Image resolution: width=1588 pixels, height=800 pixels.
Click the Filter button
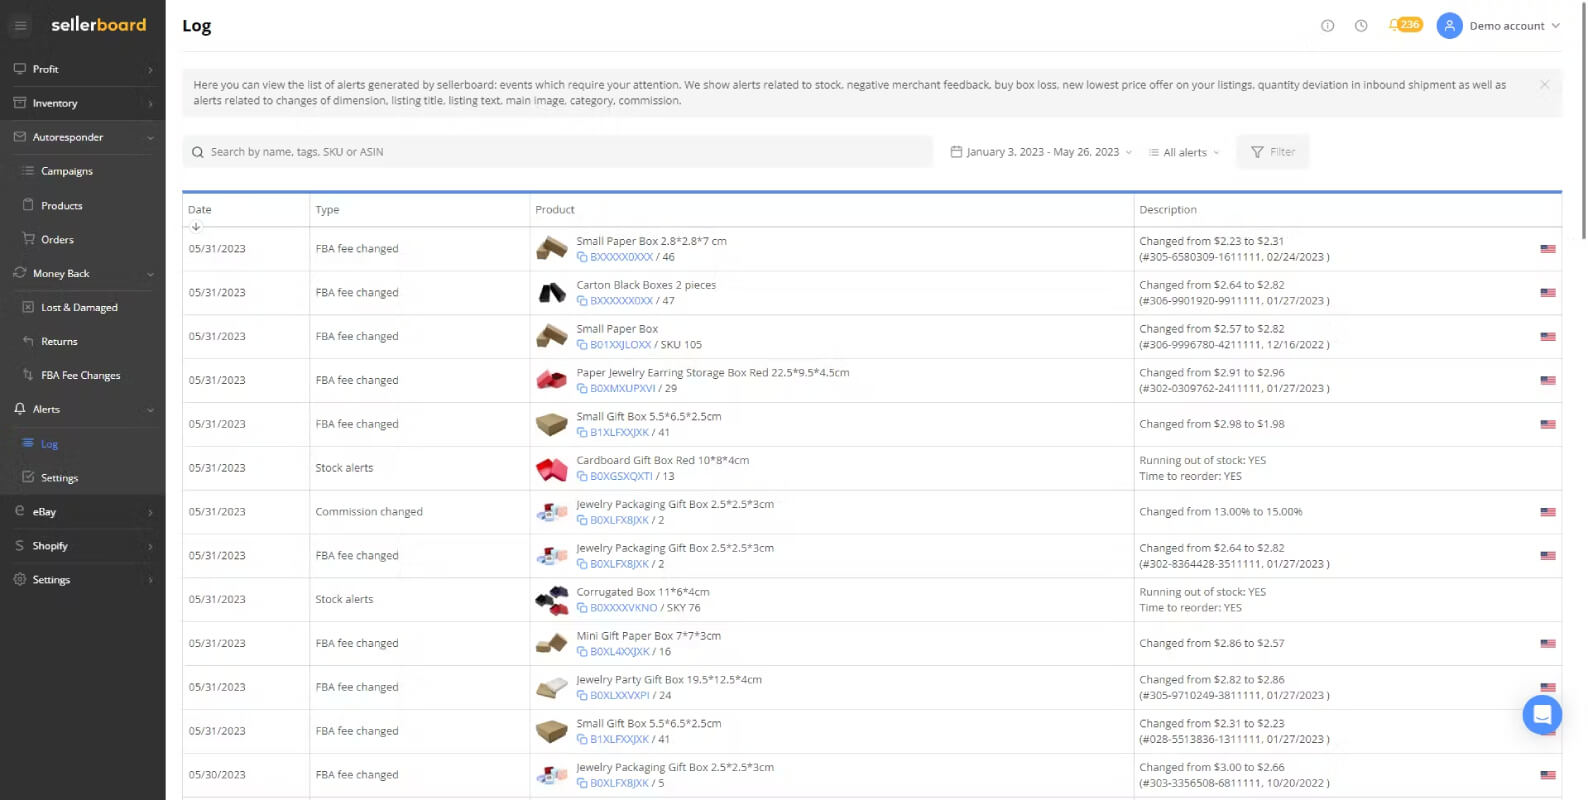1273,152
